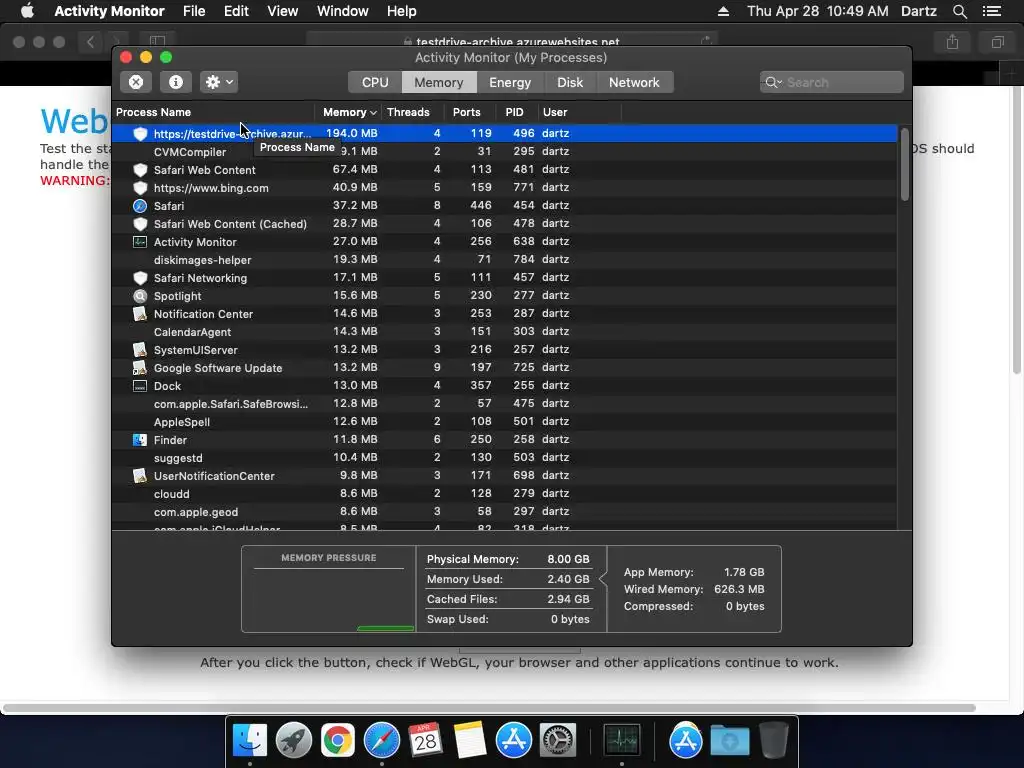Click the quit process X toolbar button
Viewport: 1024px width, 768px height.
(136, 82)
